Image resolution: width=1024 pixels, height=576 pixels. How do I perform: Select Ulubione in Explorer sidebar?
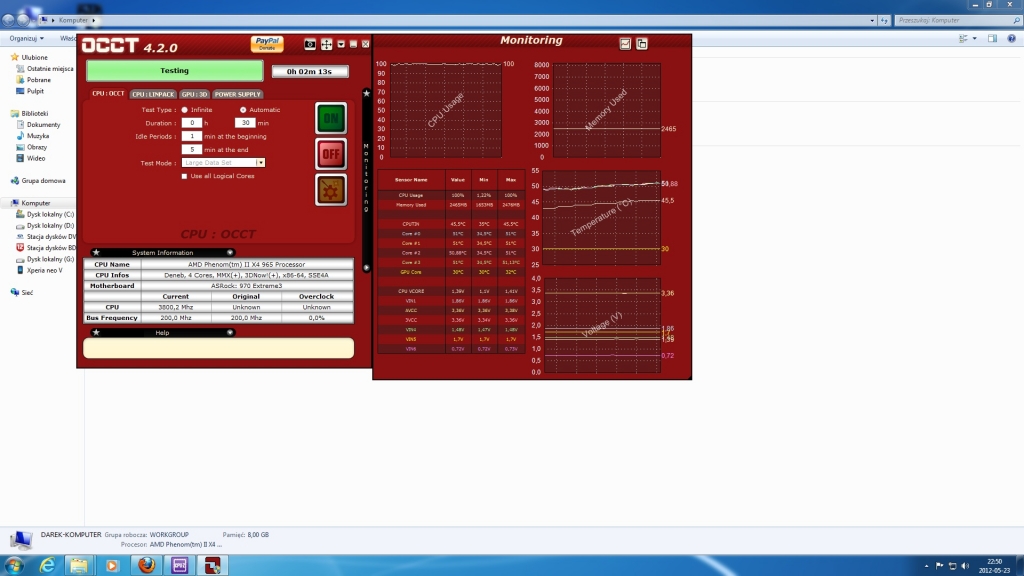[x=34, y=57]
